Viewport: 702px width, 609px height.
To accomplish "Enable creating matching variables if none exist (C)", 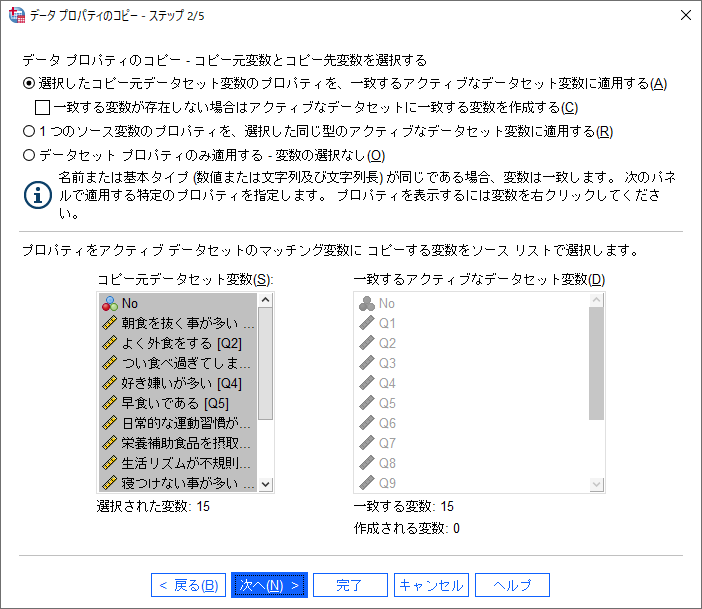I will pos(42,107).
